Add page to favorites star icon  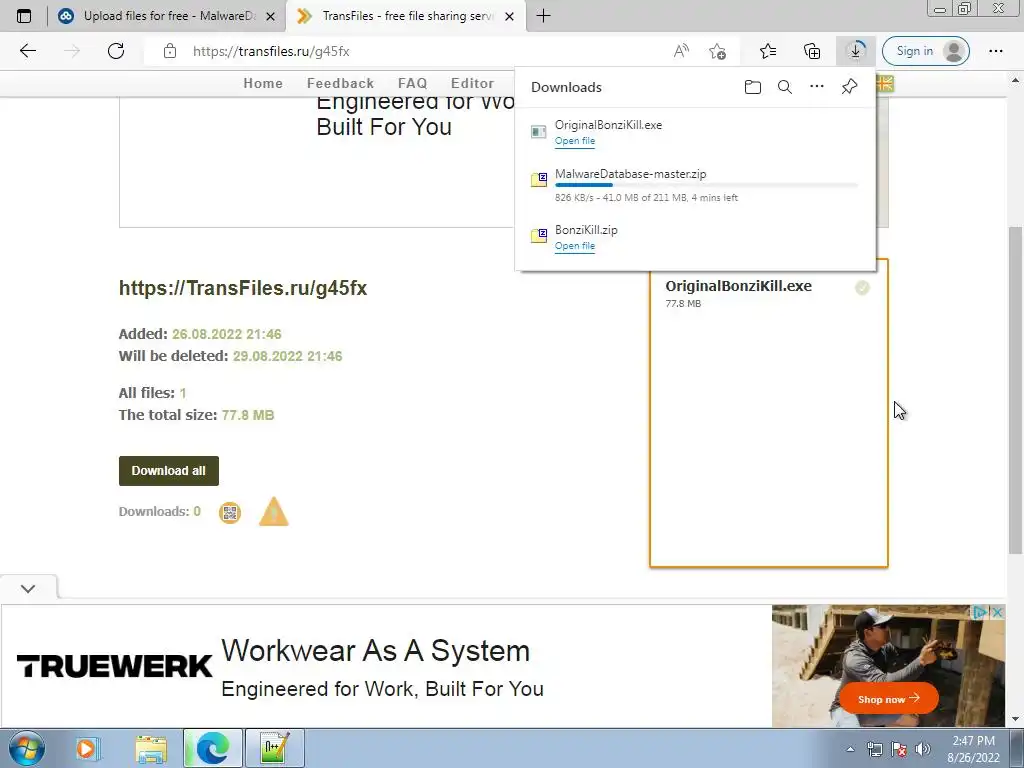[717, 51]
